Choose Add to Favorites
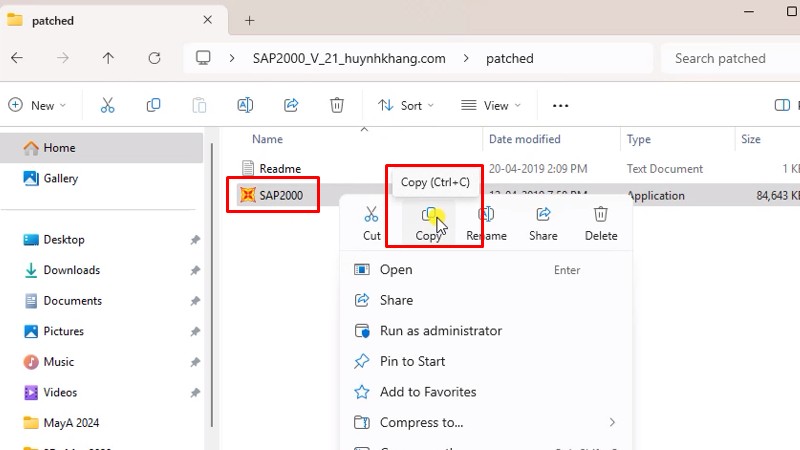800x450 pixels. coord(486,392)
